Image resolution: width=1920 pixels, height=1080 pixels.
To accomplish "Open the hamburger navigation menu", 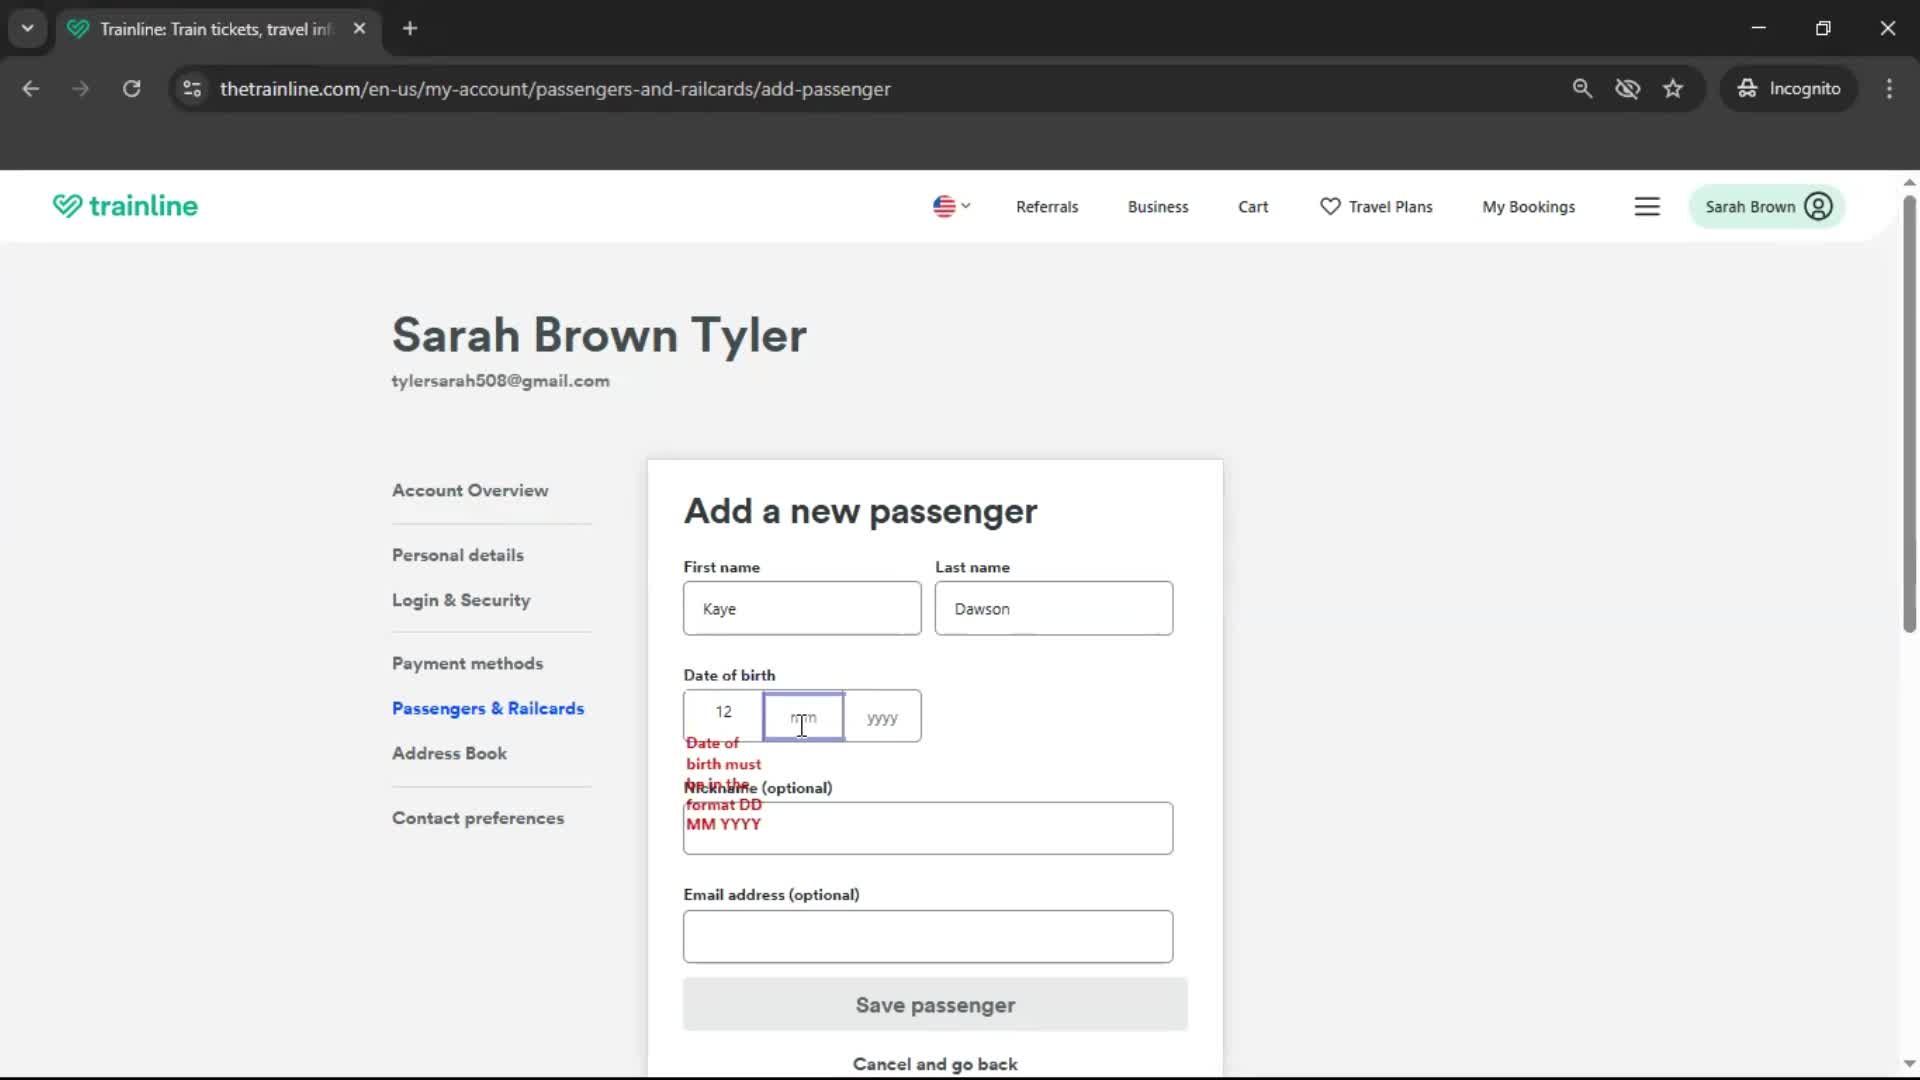I will pos(1647,206).
